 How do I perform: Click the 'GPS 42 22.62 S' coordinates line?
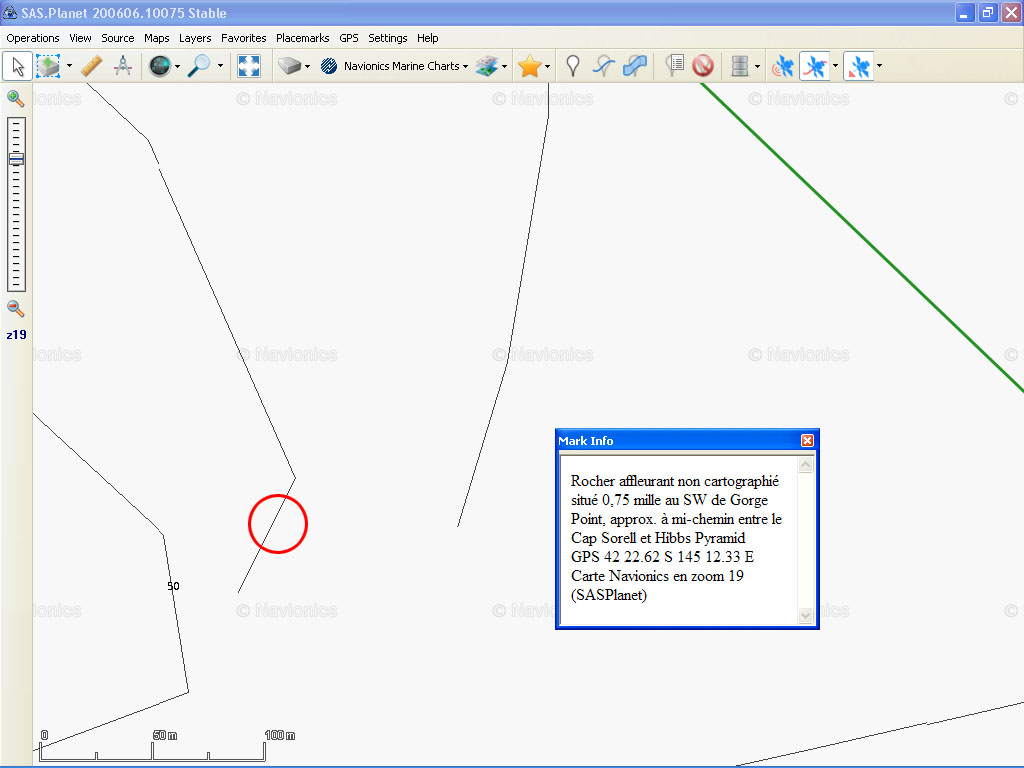[662, 557]
